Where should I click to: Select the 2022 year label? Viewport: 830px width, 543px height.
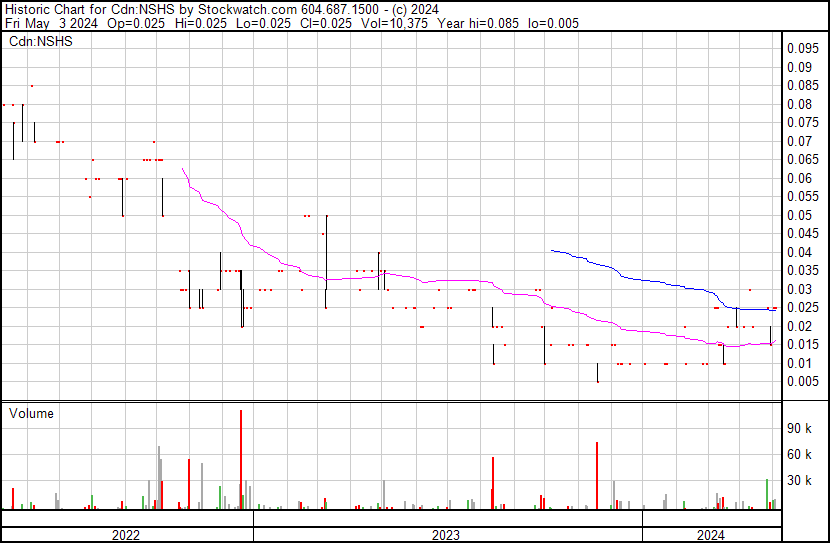click(126, 535)
